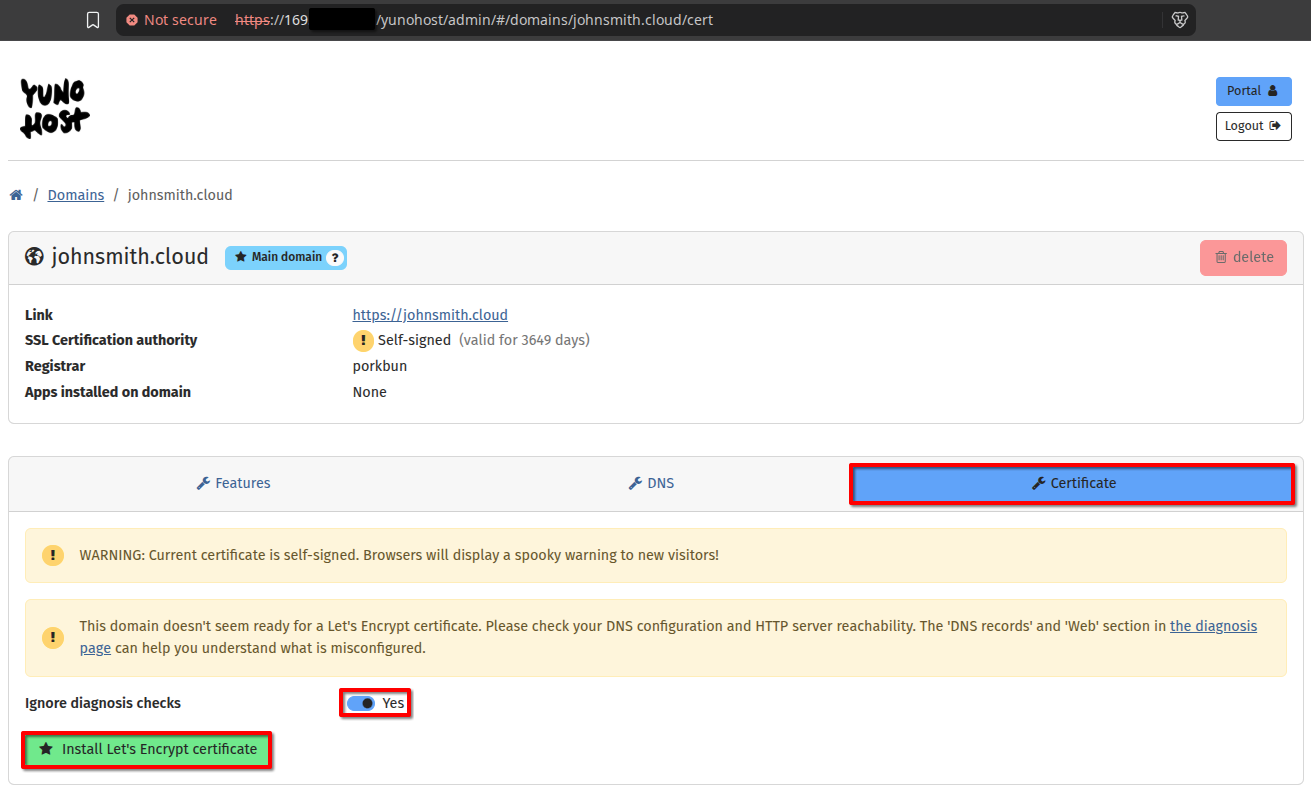
Task: Click the johnsmith.cloud breadcrumb text
Action: [180, 195]
